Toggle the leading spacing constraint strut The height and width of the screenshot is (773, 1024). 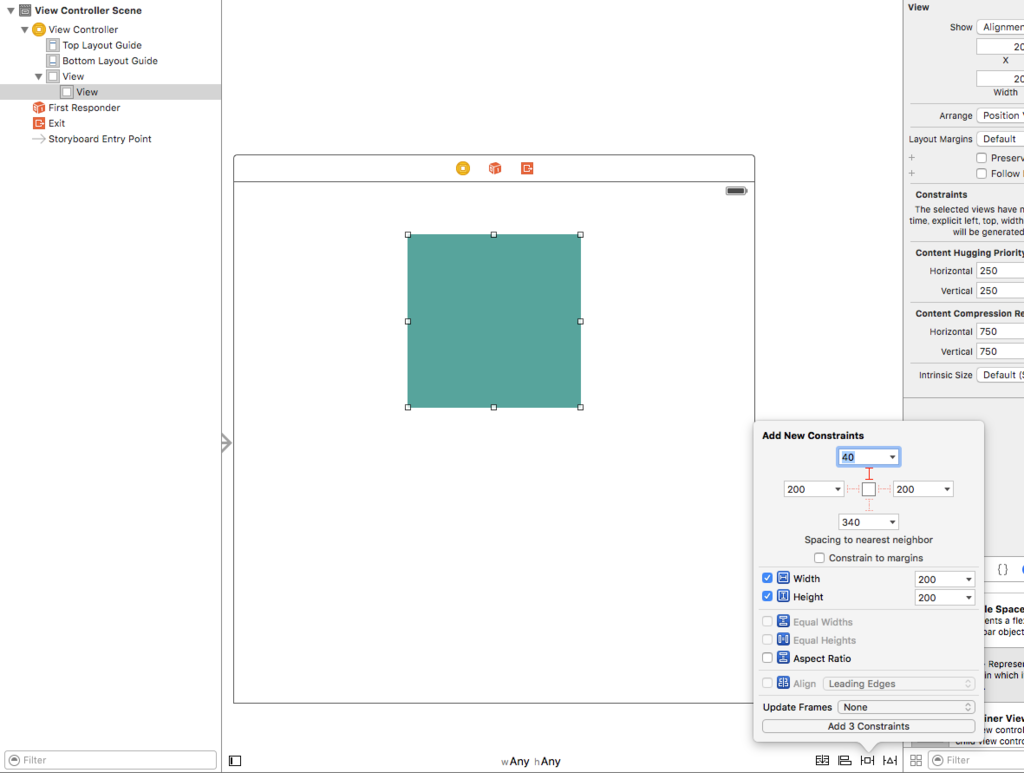(x=853, y=489)
